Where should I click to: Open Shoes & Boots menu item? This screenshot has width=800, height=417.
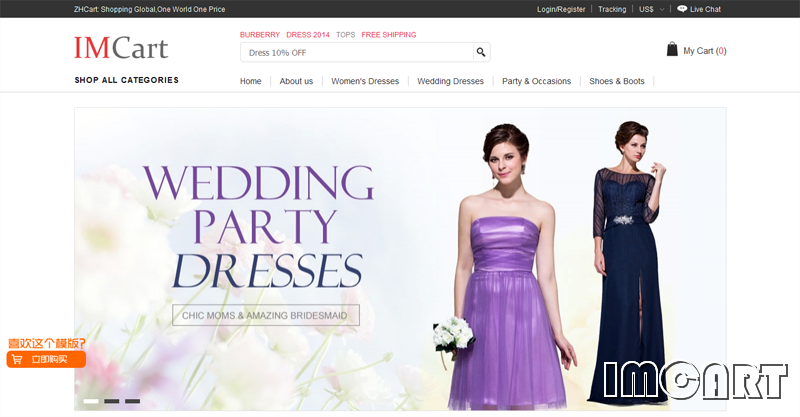[616, 81]
